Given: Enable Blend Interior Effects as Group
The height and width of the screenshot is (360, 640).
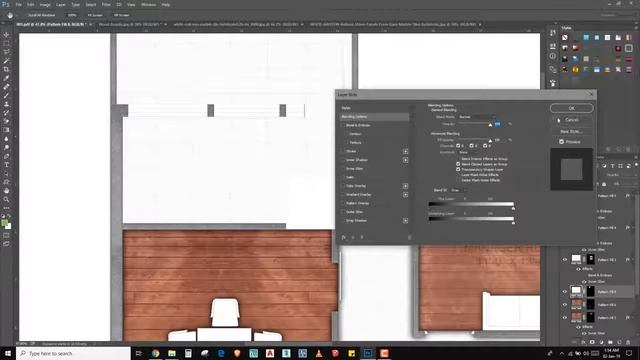Looking at the screenshot, I should click(458, 159).
